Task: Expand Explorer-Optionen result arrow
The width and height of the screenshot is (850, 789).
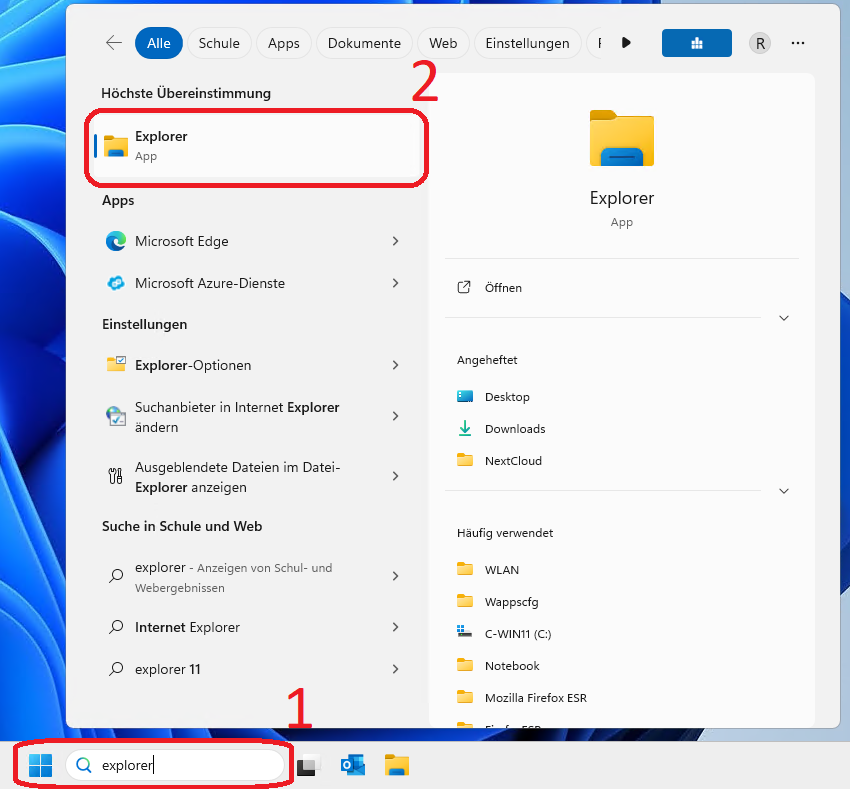Action: (x=396, y=365)
